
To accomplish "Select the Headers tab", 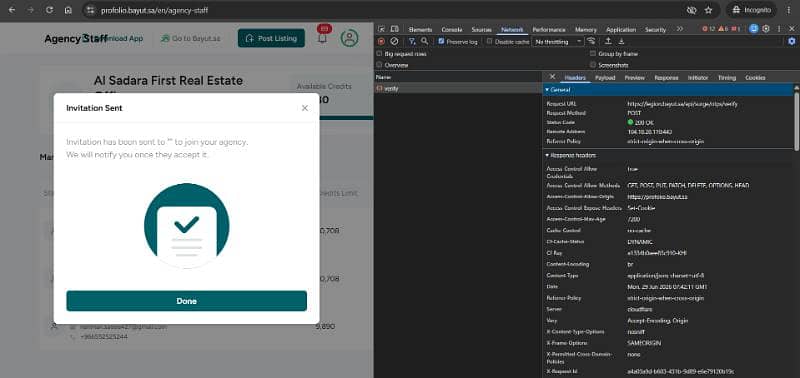I will (575, 78).
